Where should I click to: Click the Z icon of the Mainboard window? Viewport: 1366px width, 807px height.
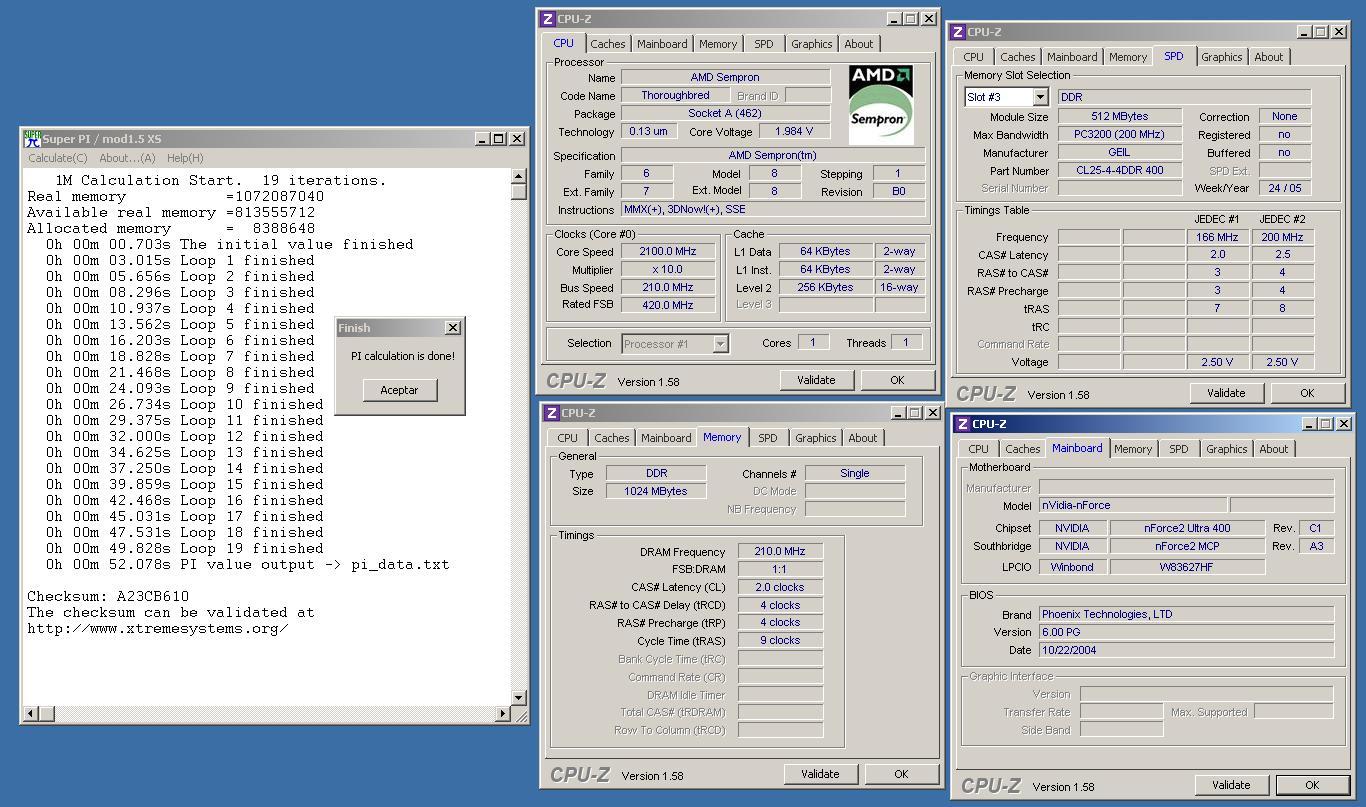pos(962,424)
